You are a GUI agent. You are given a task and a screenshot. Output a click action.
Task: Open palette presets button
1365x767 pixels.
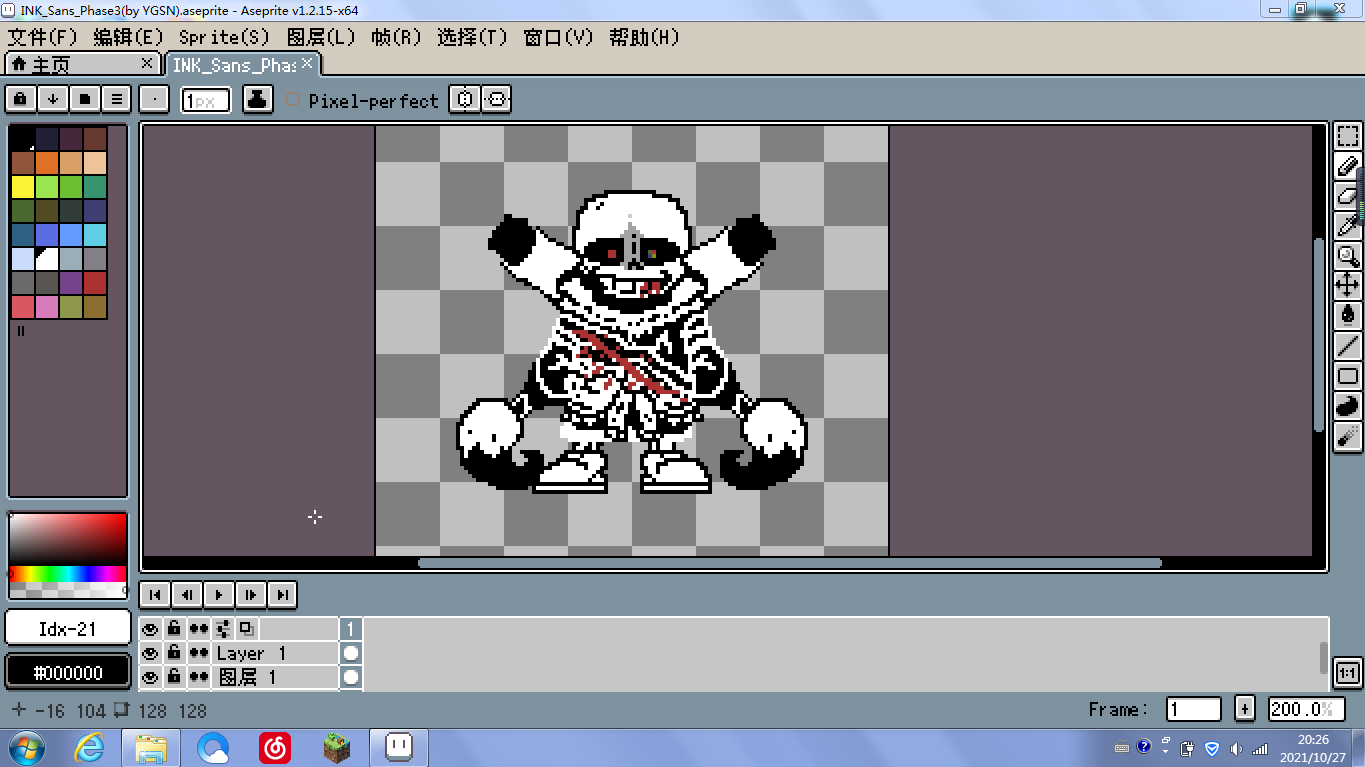pos(85,99)
